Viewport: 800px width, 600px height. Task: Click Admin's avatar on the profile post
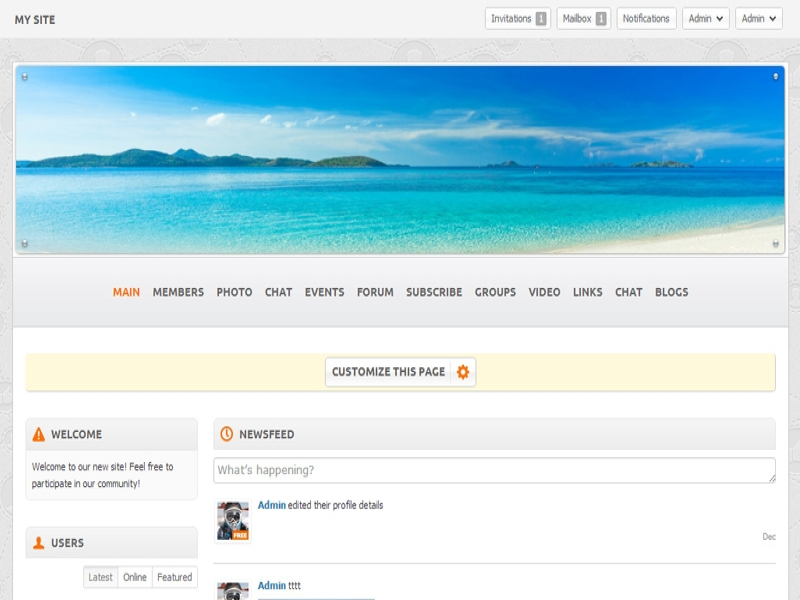[x=233, y=521]
